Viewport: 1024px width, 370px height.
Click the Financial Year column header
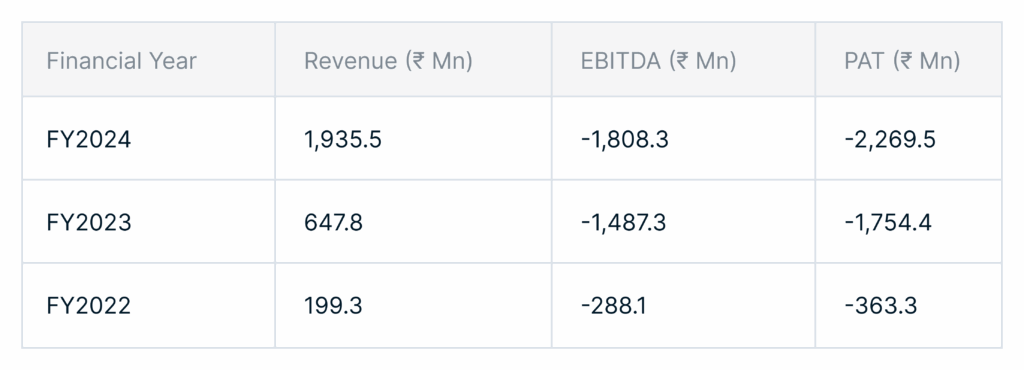(x=121, y=61)
